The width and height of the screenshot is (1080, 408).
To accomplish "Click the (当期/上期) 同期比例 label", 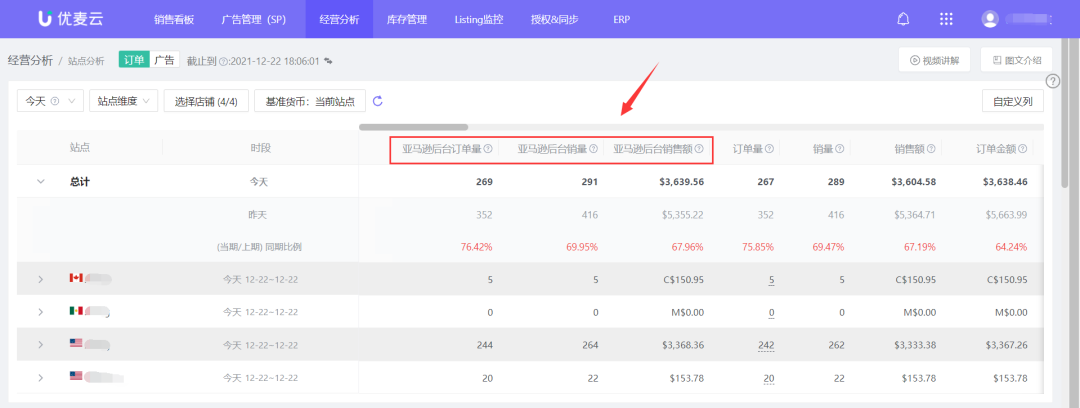I will pyautogui.click(x=259, y=247).
